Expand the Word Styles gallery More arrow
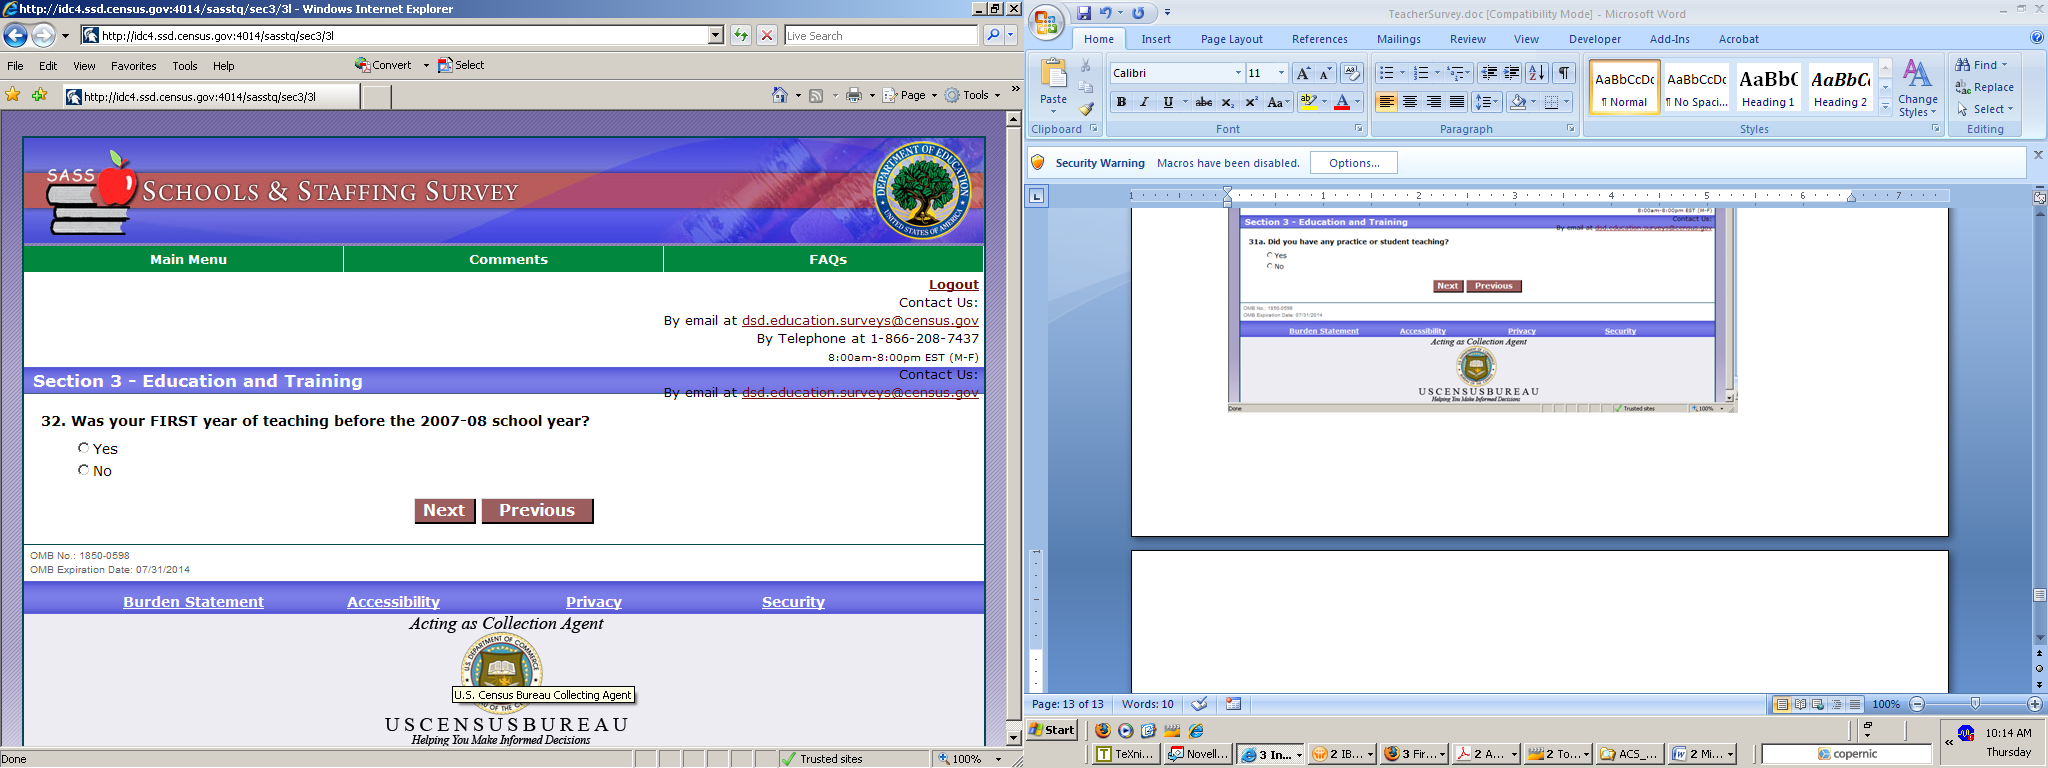2048x768 pixels. point(1885,106)
